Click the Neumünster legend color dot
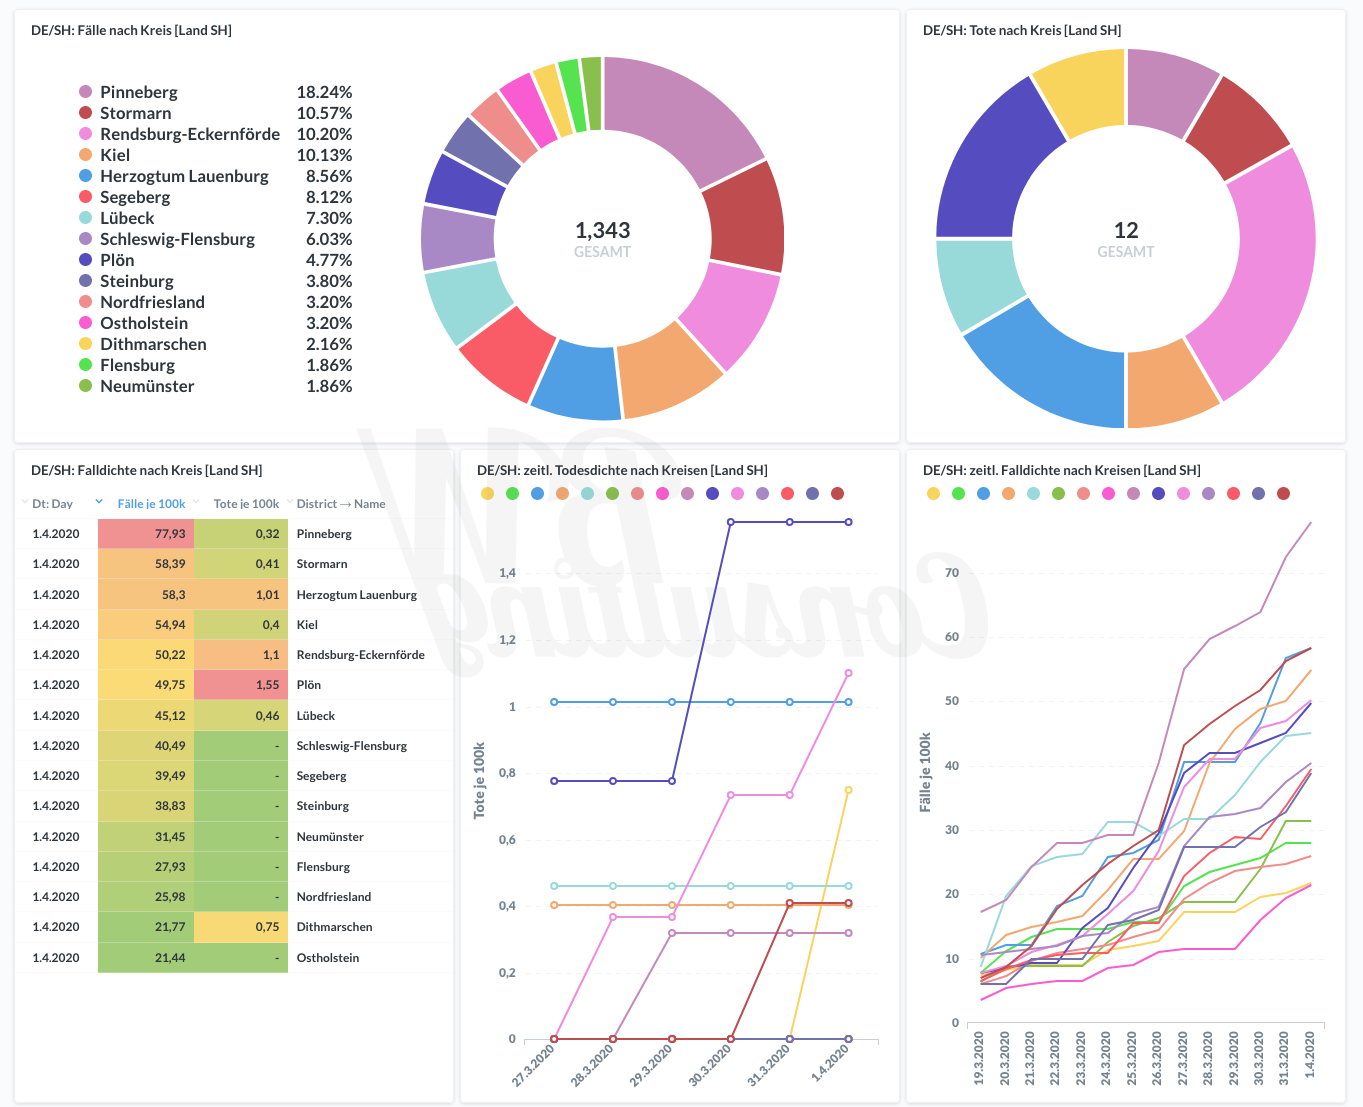1363x1107 pixels. pos(86,386)
